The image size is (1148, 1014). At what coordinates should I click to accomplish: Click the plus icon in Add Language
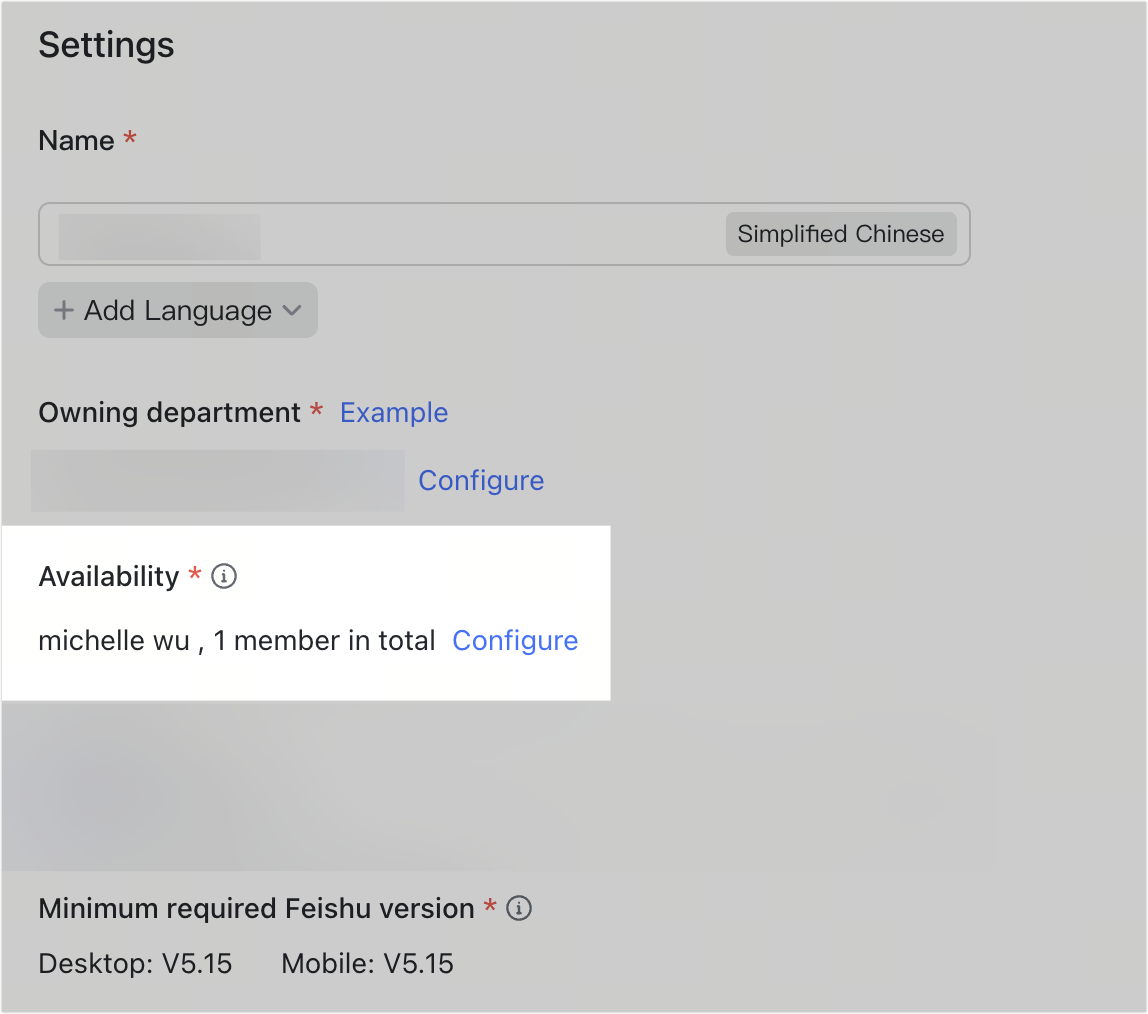click(63, 310)
